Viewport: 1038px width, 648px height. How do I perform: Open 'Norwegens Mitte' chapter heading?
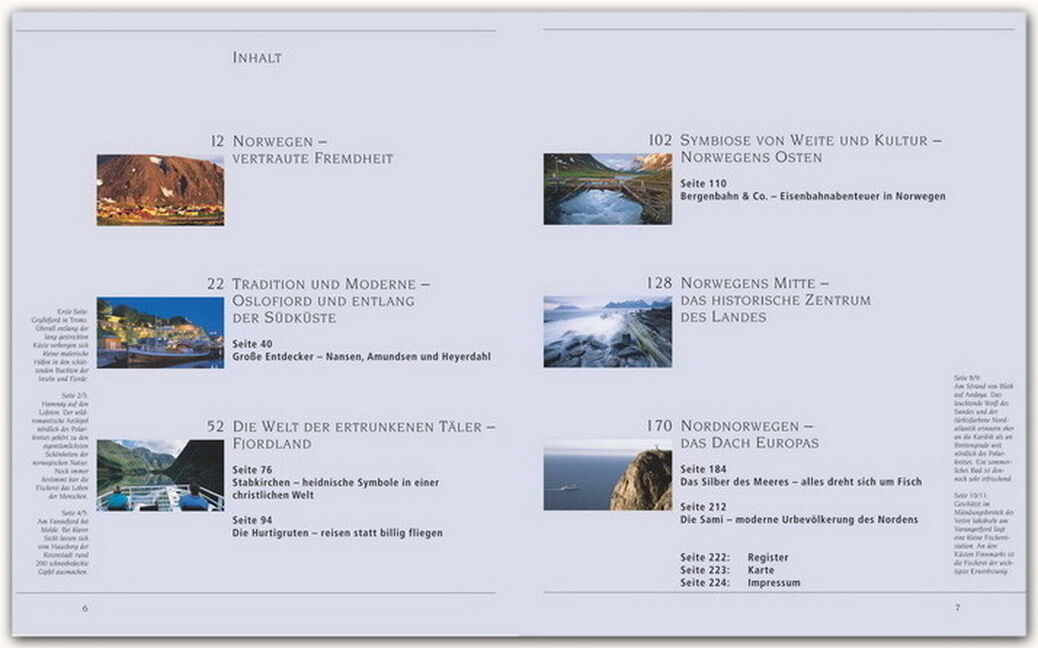tap(775, 300)
